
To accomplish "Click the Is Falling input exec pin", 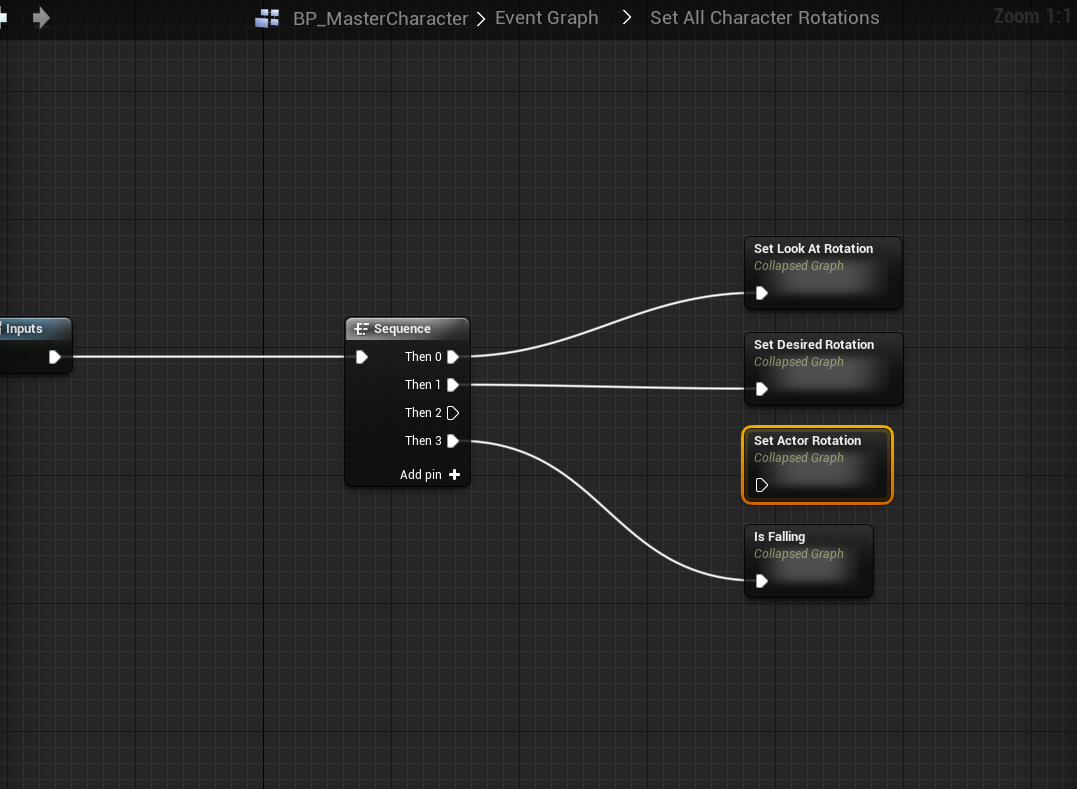I will [762, 581].
